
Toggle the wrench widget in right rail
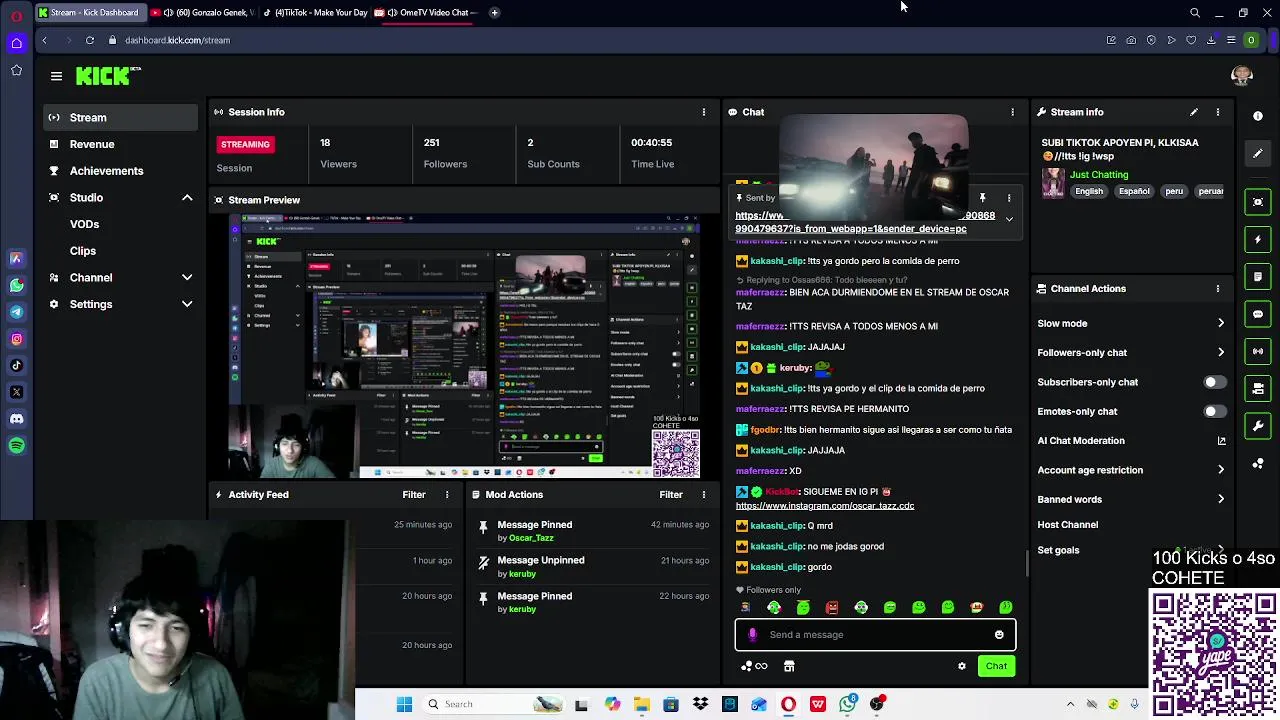point(1258,426)
